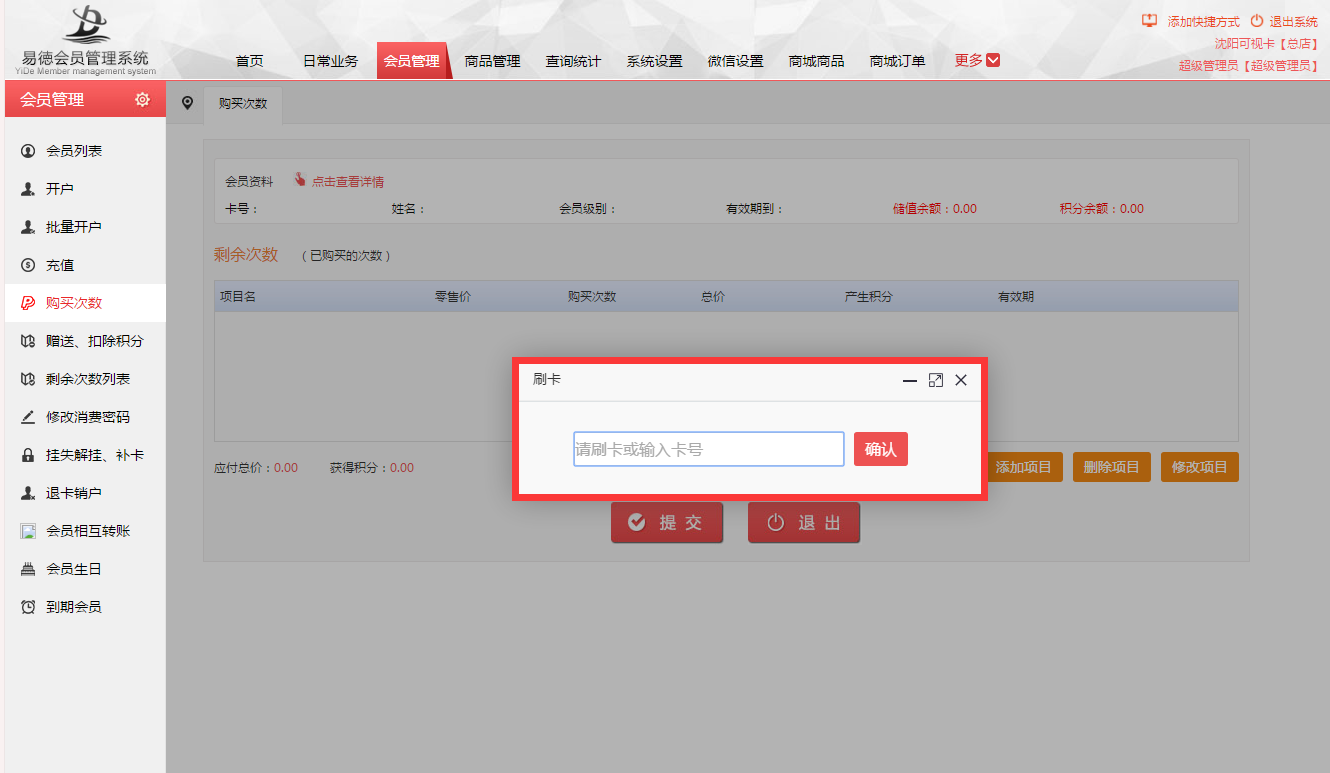Screen dimensions: 1330x773
Task: Click the 确认 button in the dialog
Action: click(x=881, y=449)
